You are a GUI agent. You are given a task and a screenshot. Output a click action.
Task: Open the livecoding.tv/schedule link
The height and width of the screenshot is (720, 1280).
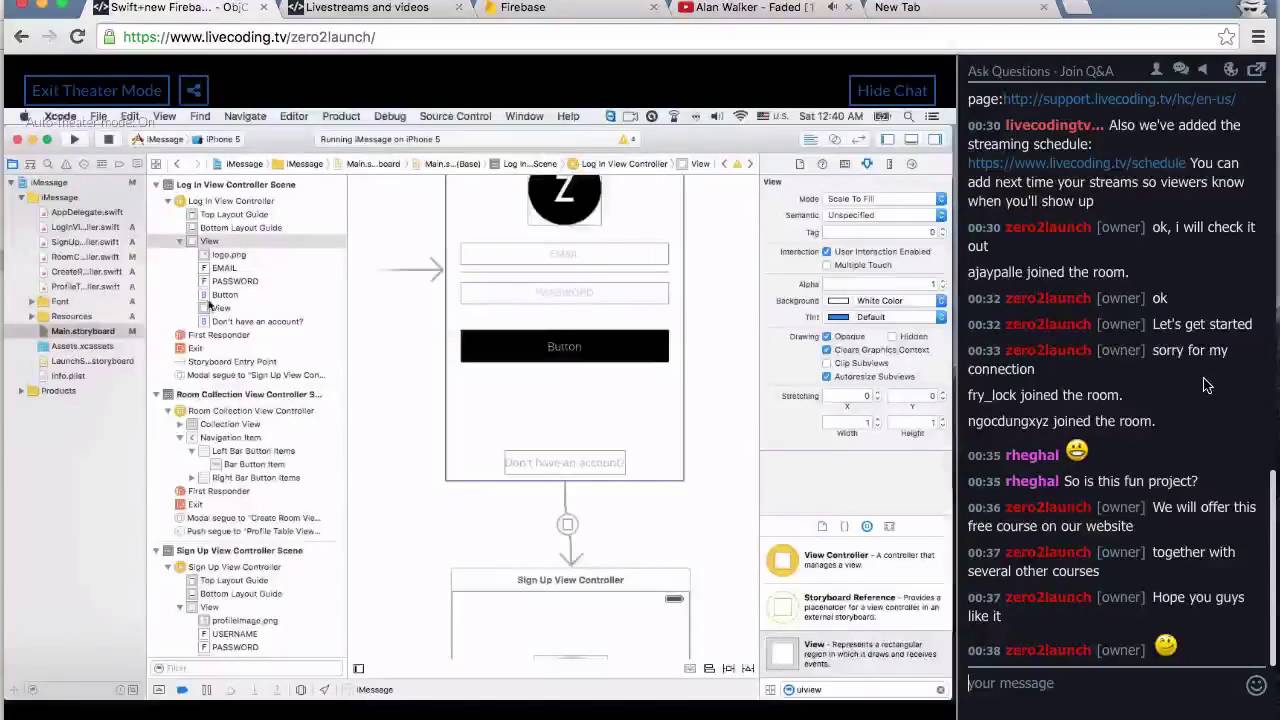(1076, 163)
